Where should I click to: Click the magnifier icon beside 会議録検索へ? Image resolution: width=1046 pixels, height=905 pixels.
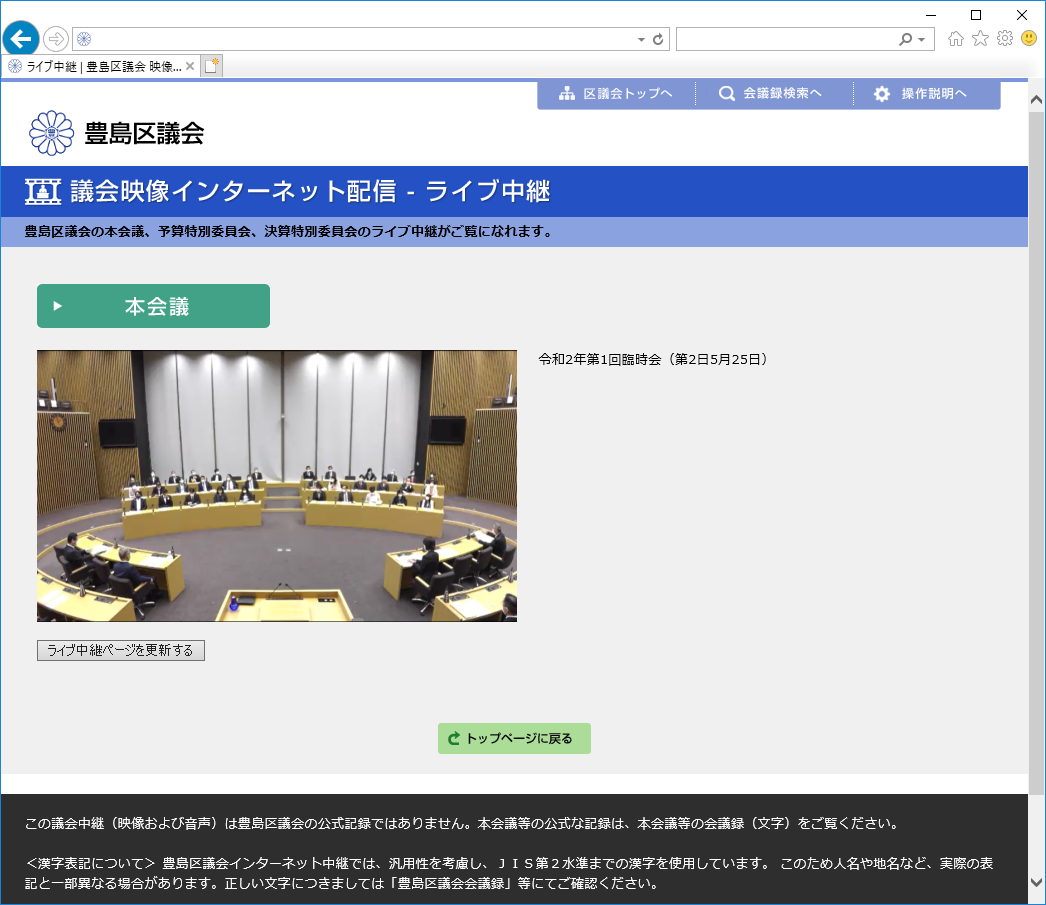726,94
